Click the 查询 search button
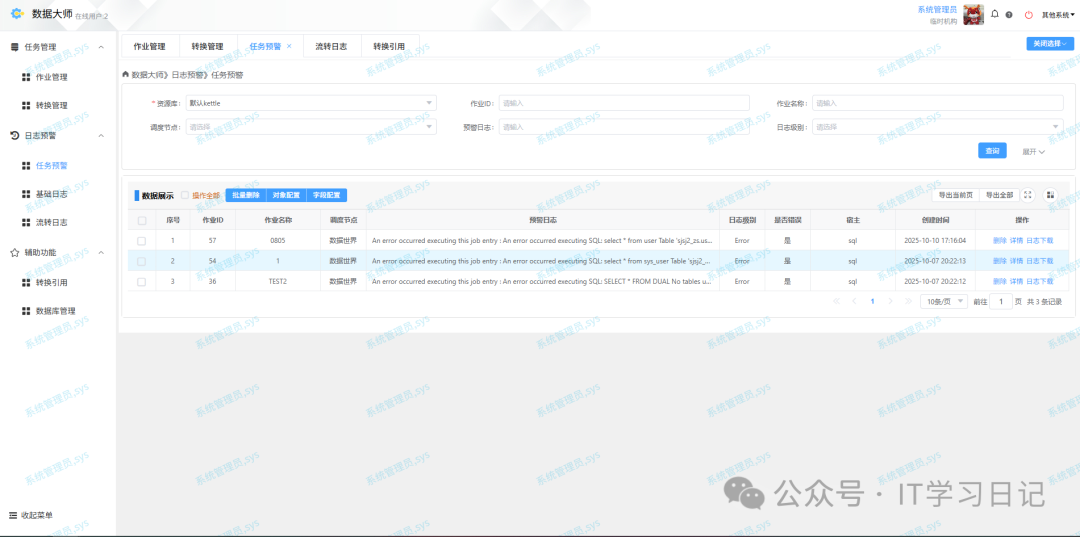 point(993,151)
